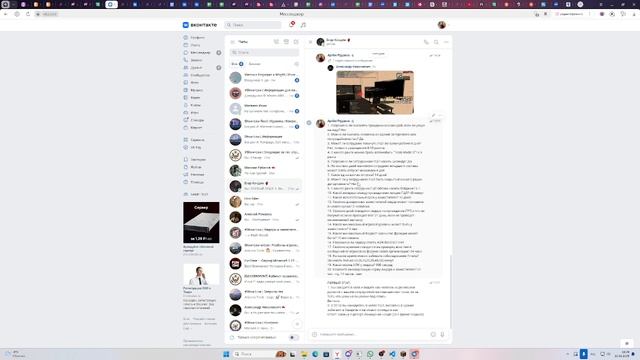This screenshot has width=640, height=360.
Task: Toggle the selection circle beside the long message
Action: pos(309,122)
